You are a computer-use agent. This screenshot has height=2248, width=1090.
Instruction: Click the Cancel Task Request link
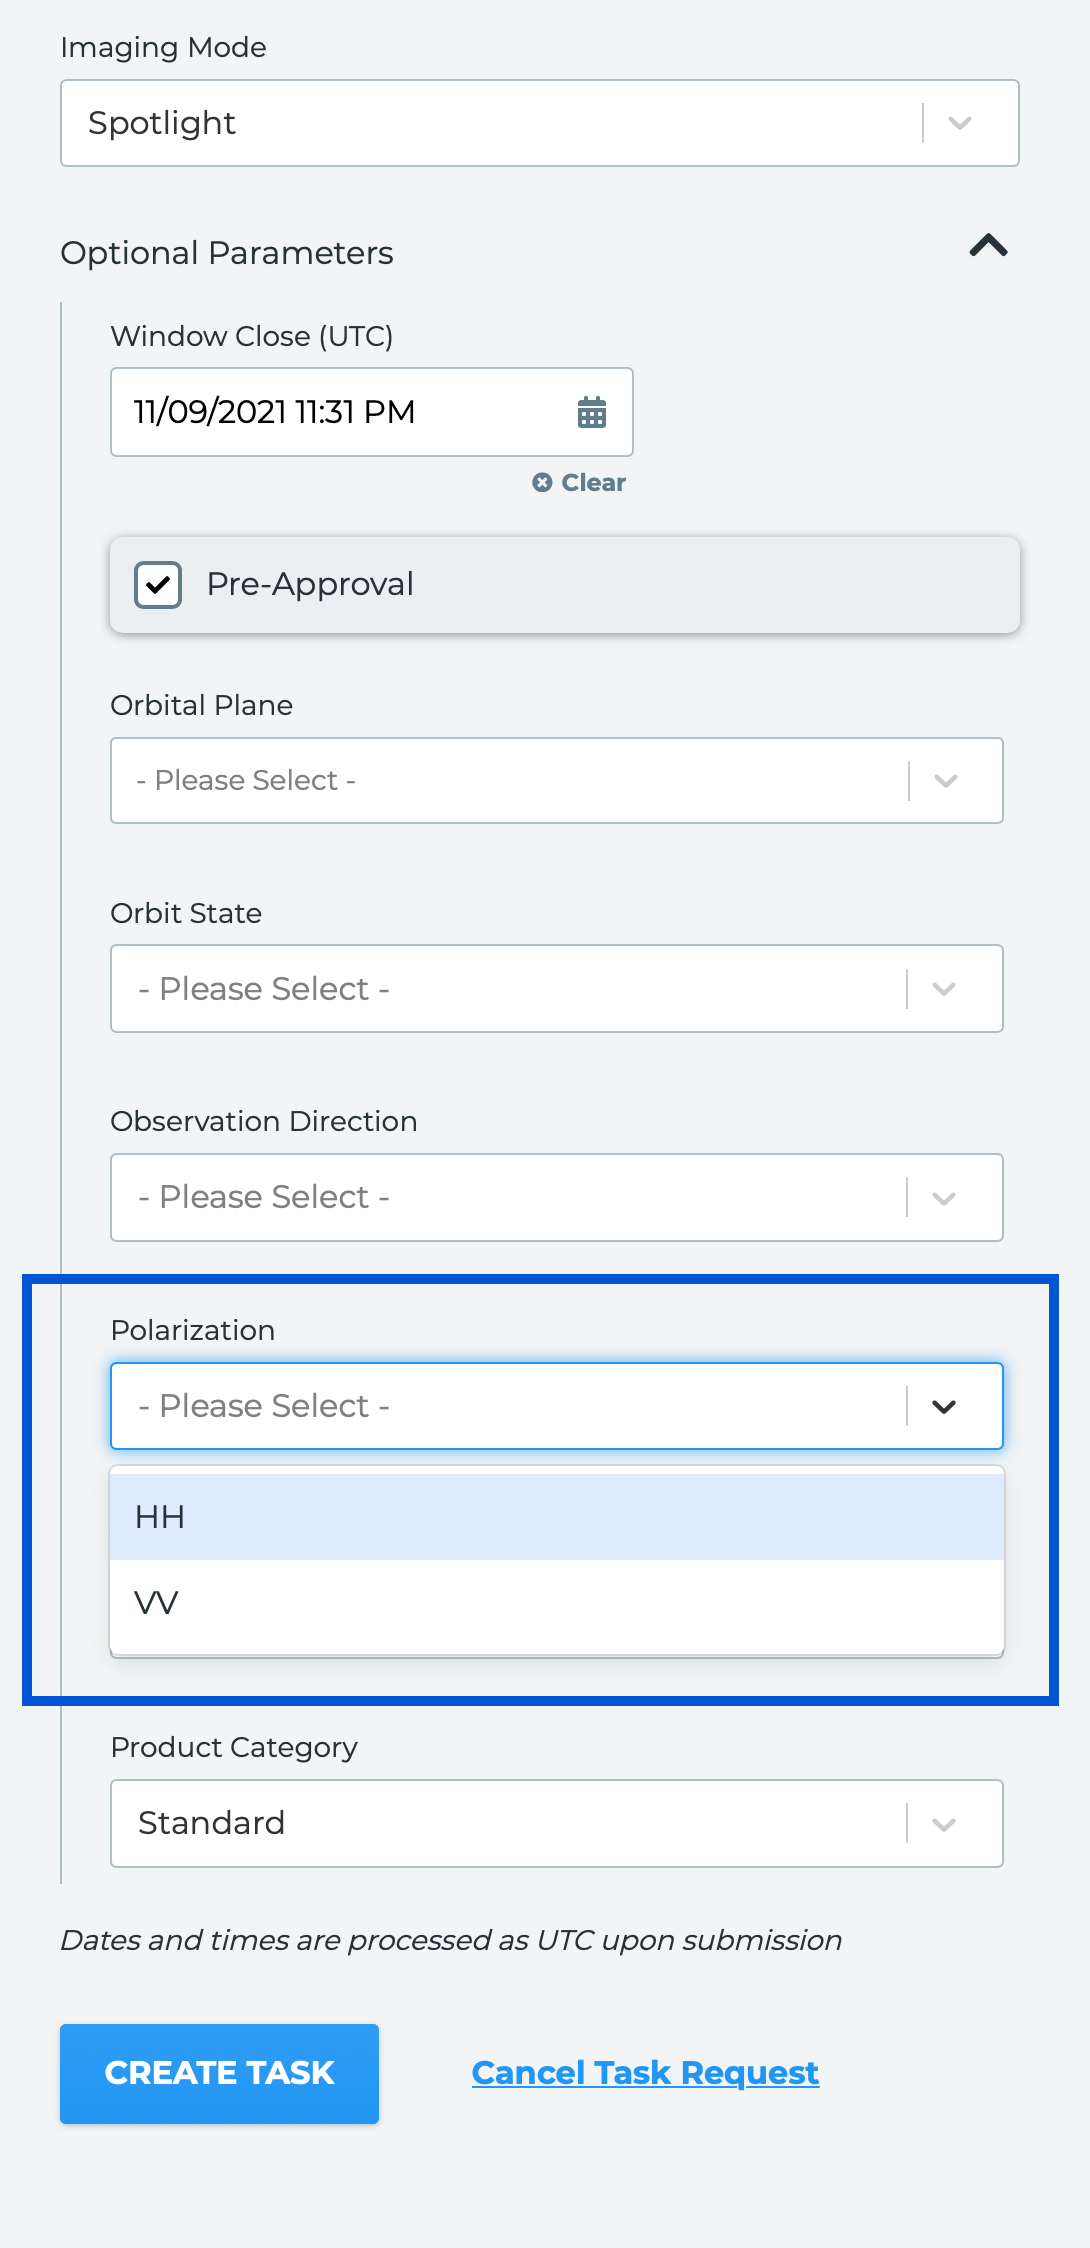tap(645, 2073)
